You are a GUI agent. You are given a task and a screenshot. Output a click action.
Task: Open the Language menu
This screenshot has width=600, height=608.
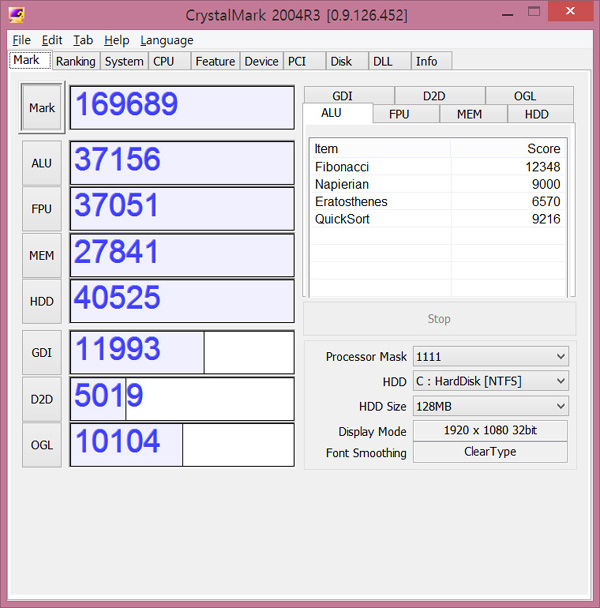[167, 40]
